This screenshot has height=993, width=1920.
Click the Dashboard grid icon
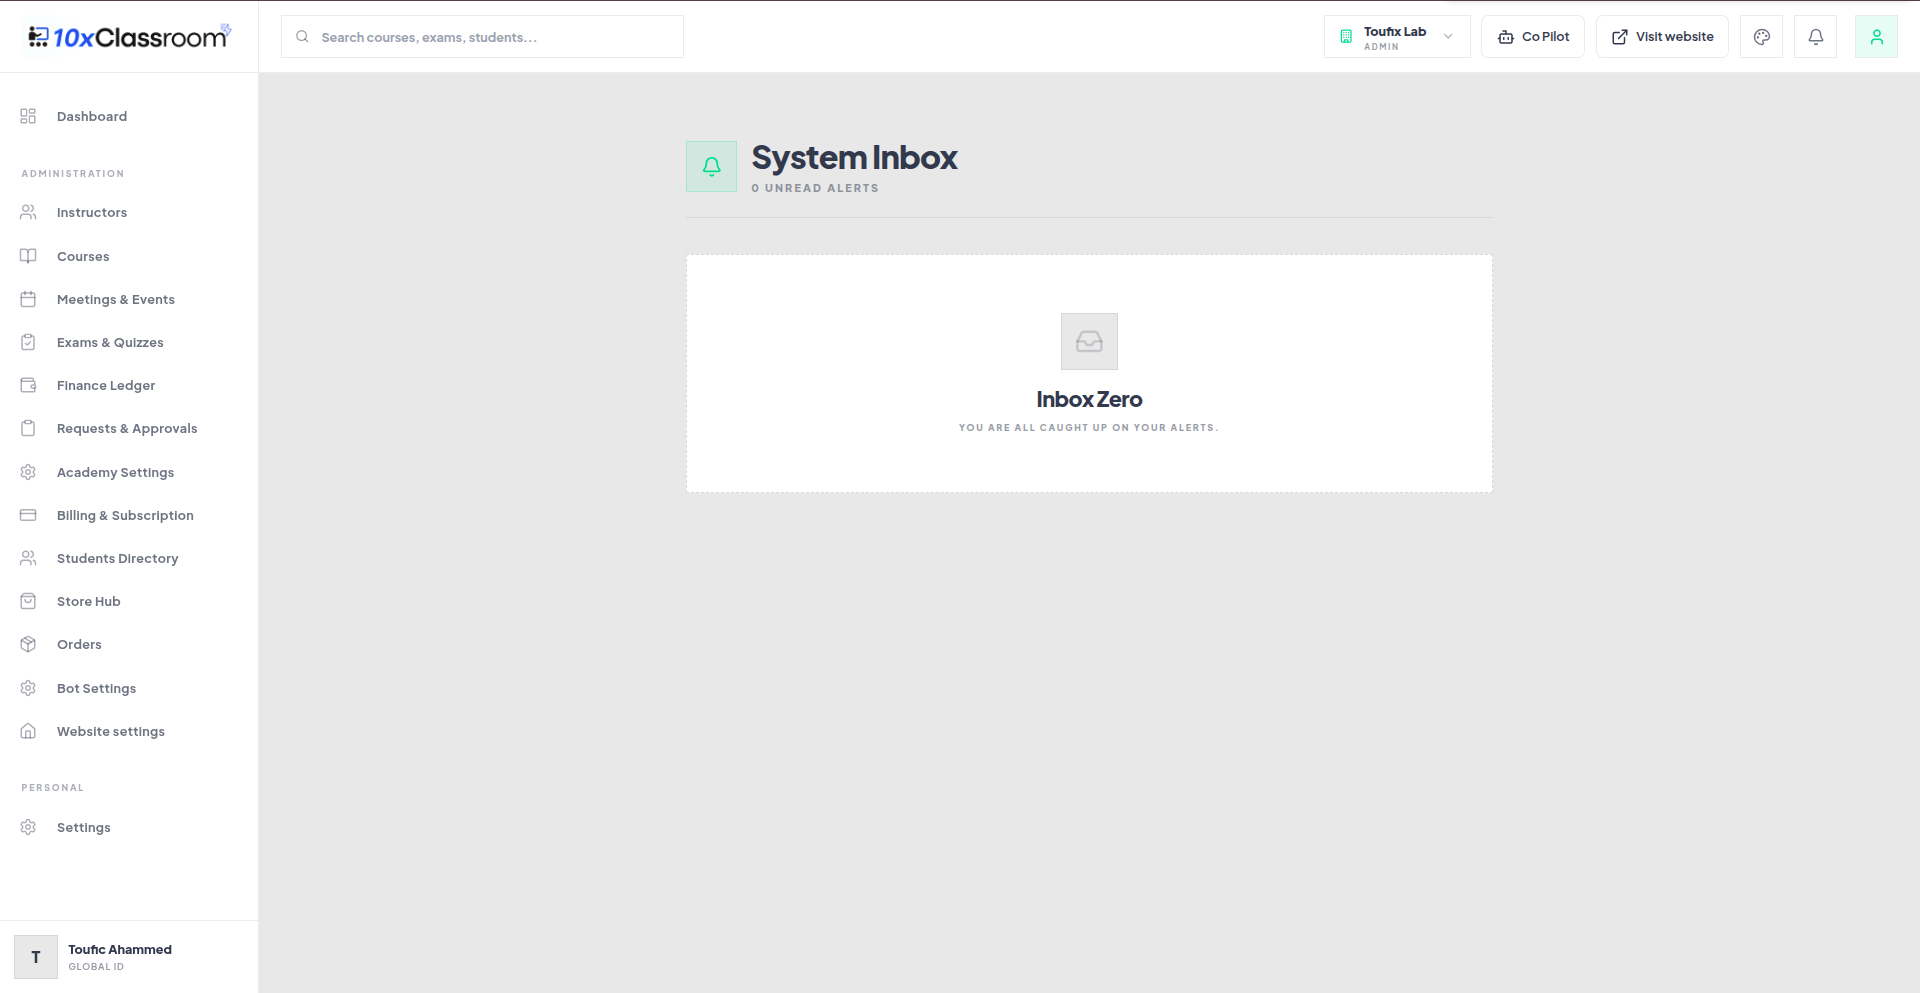pos(28,116)
